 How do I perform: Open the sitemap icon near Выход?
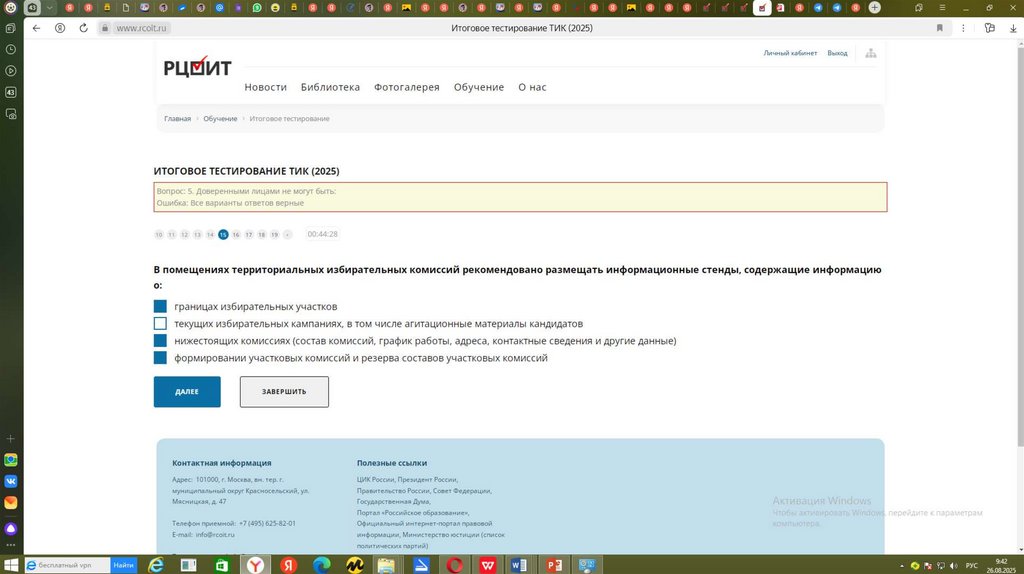pyautogui.click(x=871, y=53)
